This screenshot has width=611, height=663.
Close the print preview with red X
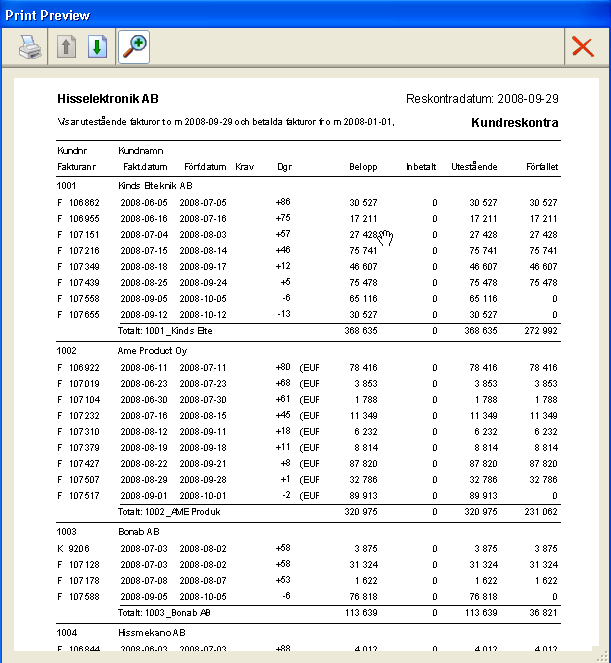click(x=583, y=47)
